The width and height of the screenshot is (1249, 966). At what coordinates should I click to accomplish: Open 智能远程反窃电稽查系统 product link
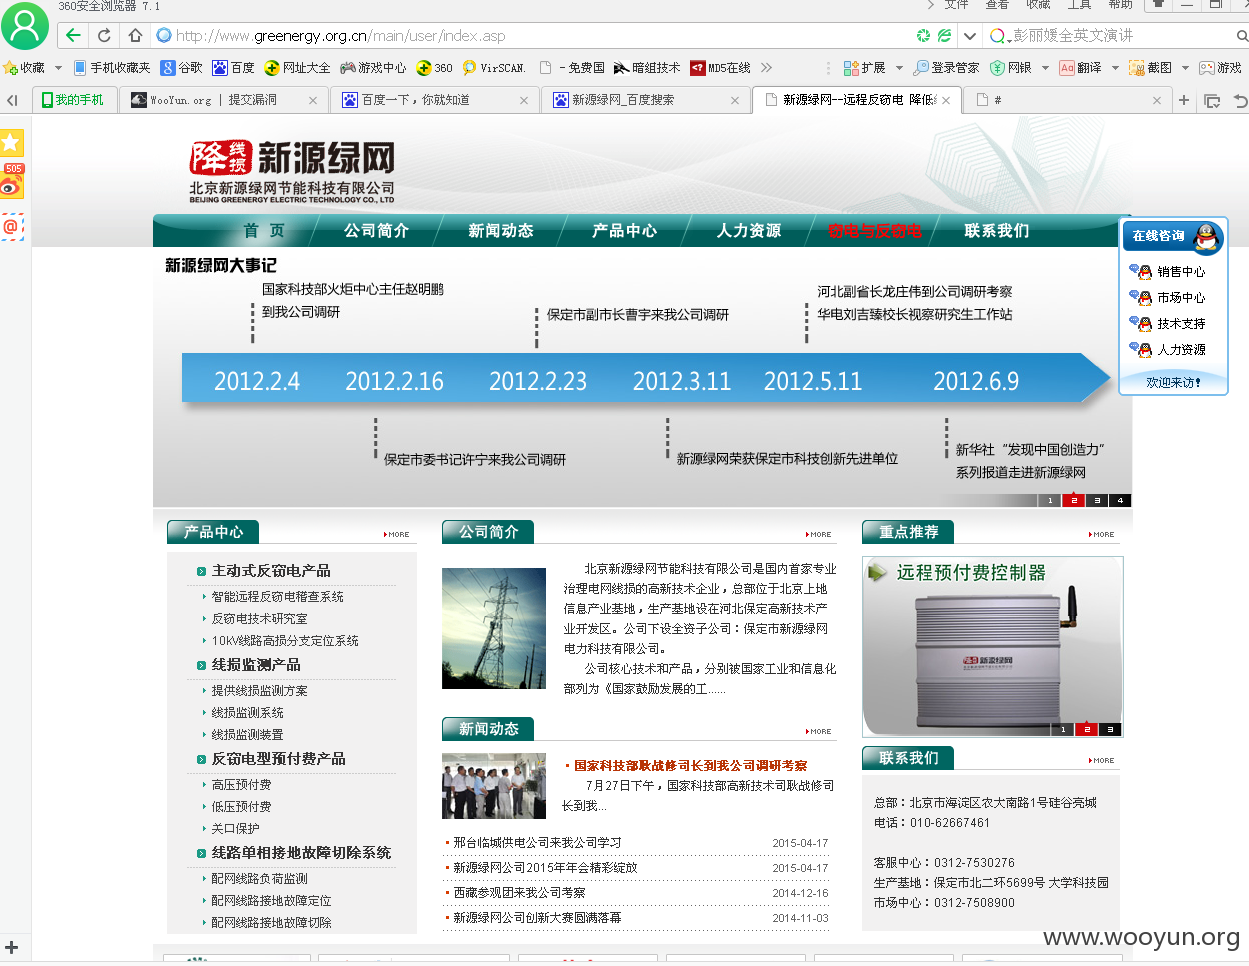point(277,596)
